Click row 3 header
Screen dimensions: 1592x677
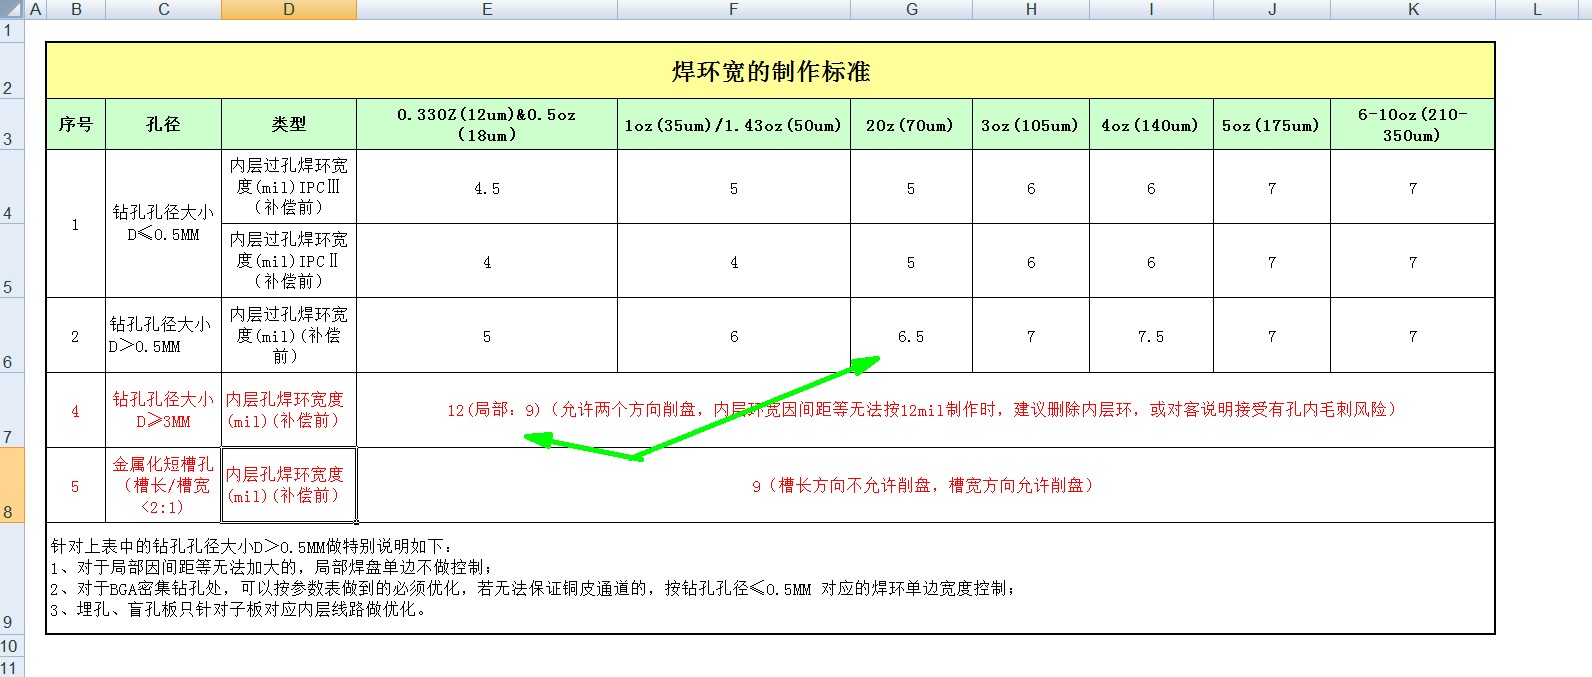coord(12,124)
